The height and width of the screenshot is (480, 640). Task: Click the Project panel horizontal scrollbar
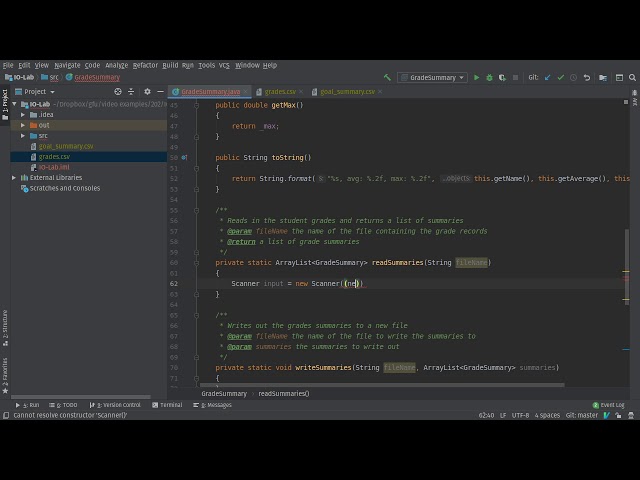80,397
